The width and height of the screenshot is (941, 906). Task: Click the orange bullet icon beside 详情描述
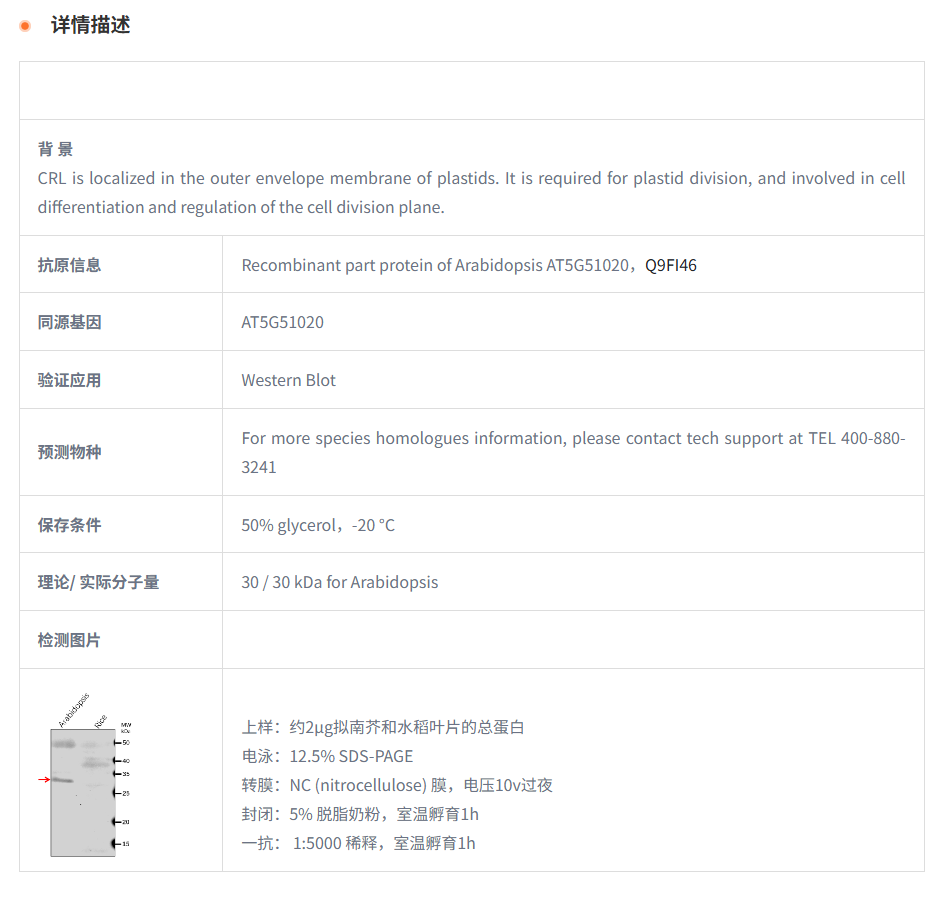pyautogui.click(x=25, y=26)
